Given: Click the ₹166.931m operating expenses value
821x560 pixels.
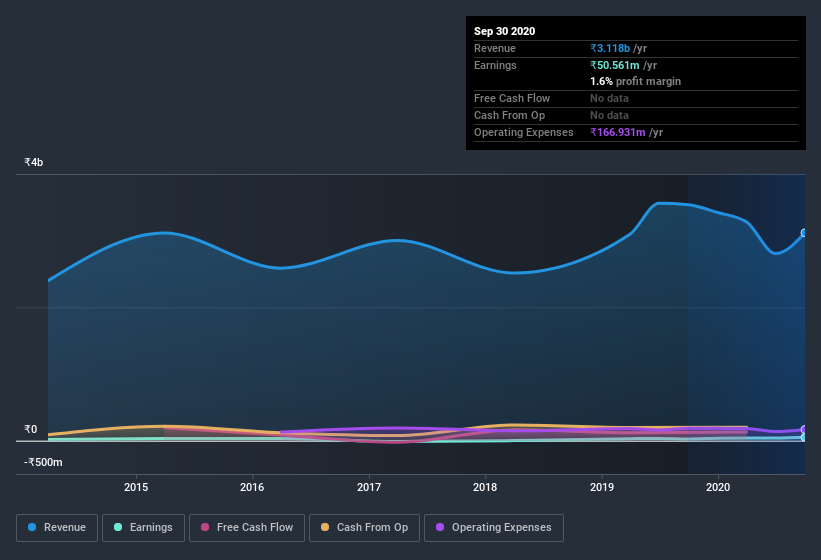Looking at the screenshot, I should coord(618,132).
